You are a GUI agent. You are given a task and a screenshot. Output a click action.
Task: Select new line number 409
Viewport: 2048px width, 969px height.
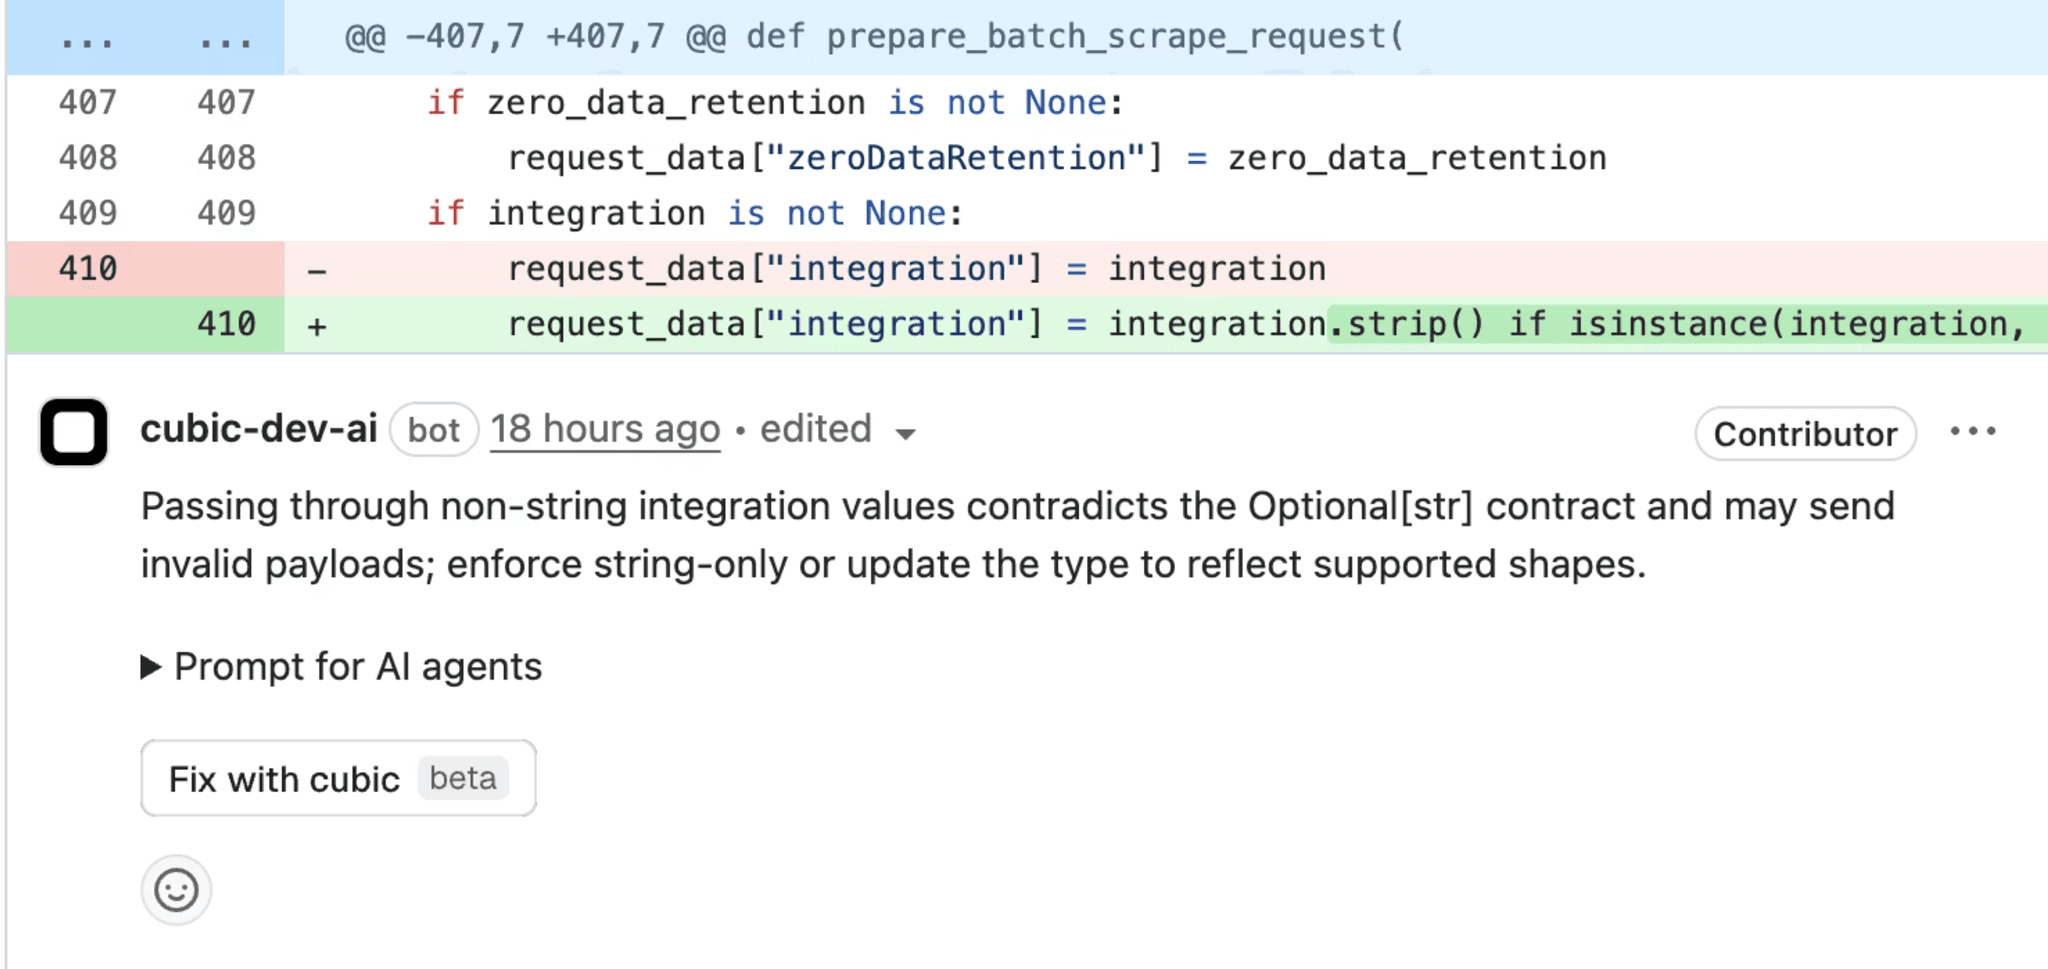click(227, 213)
